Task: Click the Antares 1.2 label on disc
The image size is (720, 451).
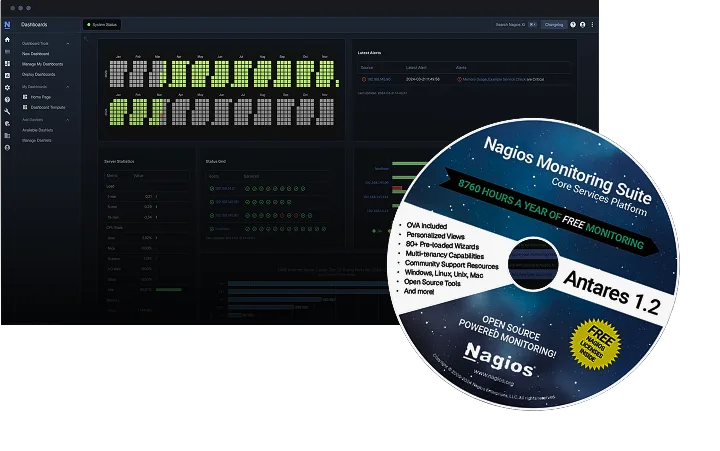Action: tap(613, 293)
